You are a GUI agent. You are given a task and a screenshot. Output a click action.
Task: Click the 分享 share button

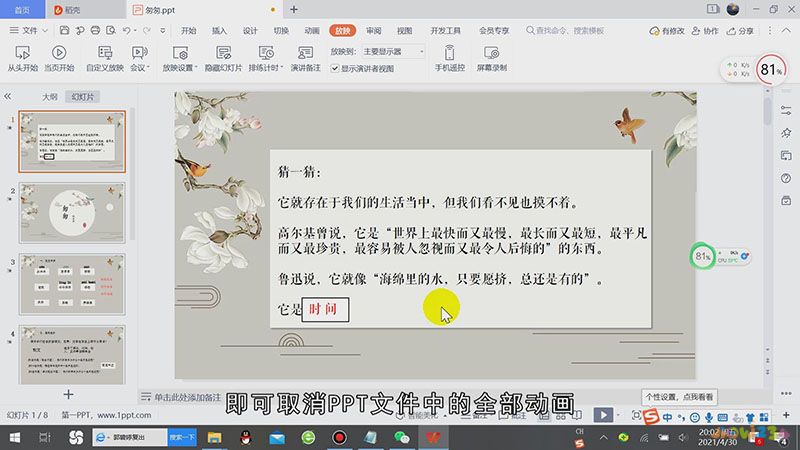click(x=740, y=31)
